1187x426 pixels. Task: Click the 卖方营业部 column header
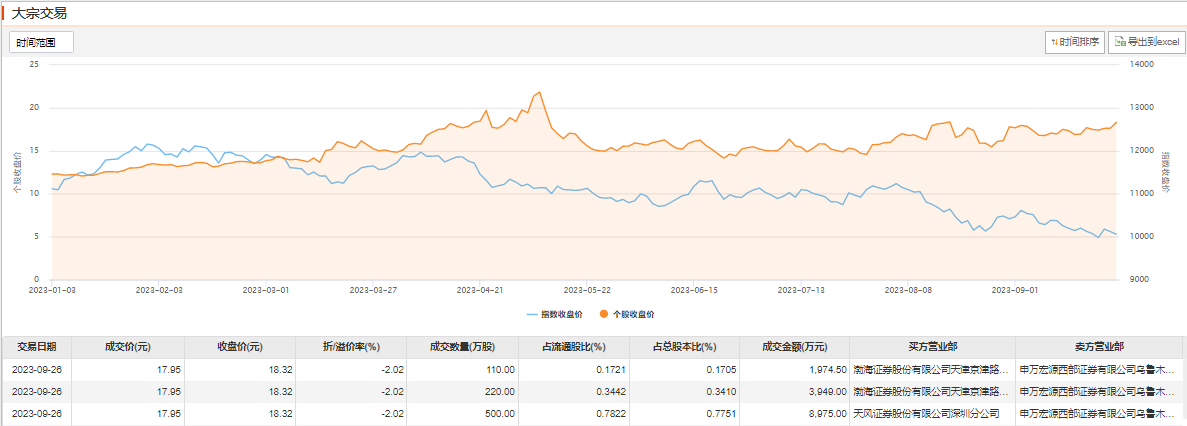click(x=1099, y=347)
